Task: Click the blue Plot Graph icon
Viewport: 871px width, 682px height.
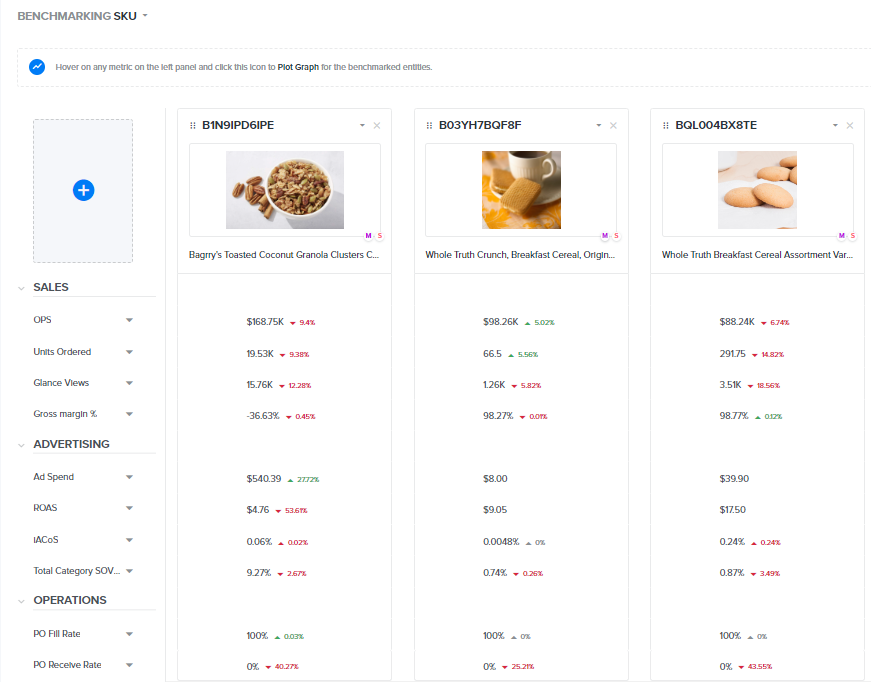Action: 37,67
